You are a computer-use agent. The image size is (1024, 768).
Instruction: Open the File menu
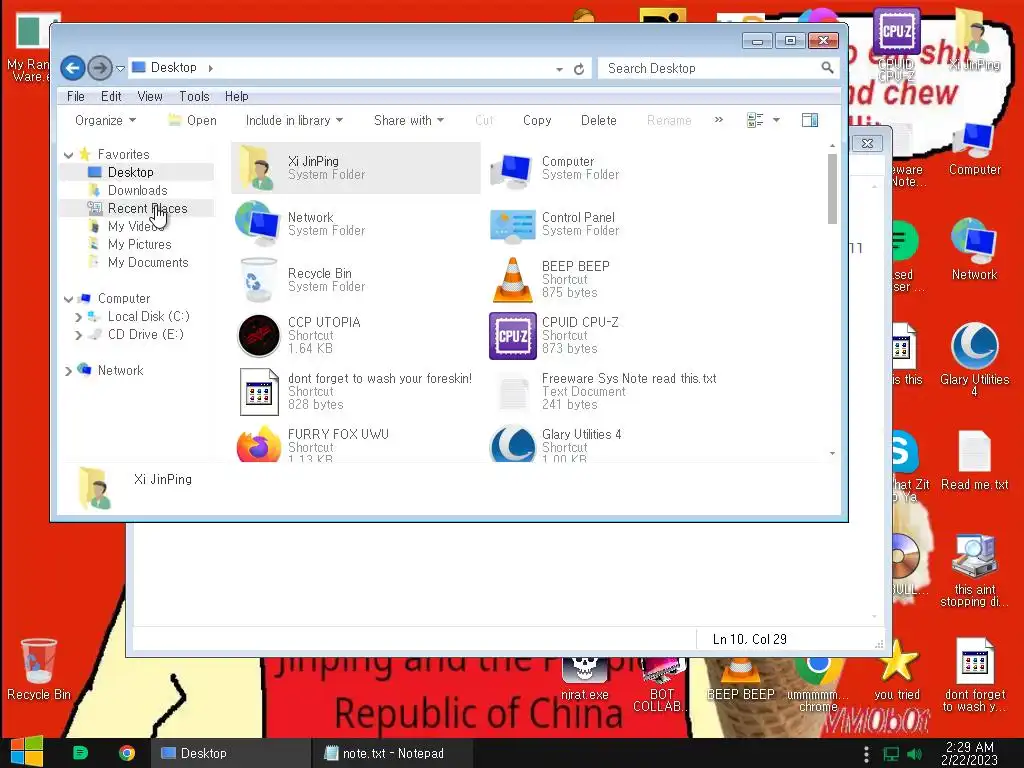coord(76,96)
